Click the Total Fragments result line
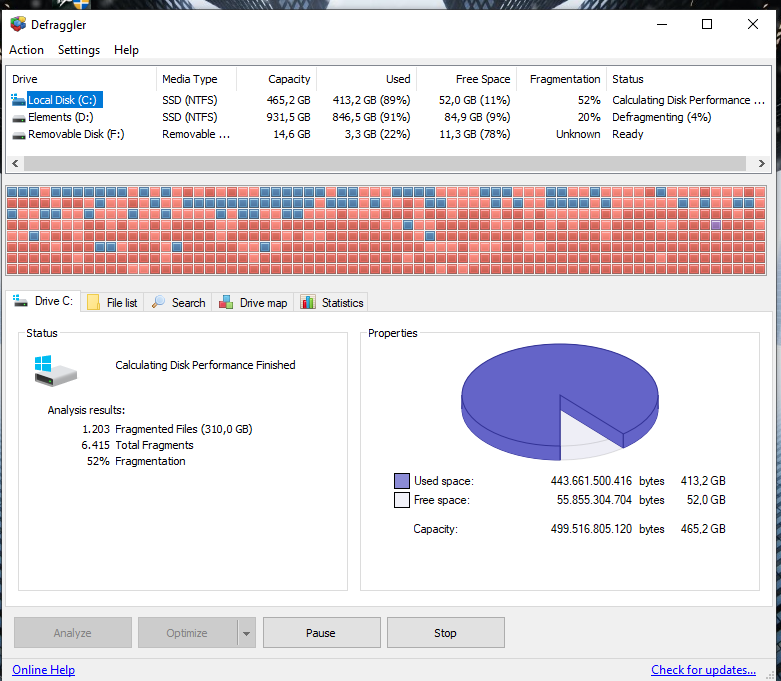 click(x=137, y=445)
